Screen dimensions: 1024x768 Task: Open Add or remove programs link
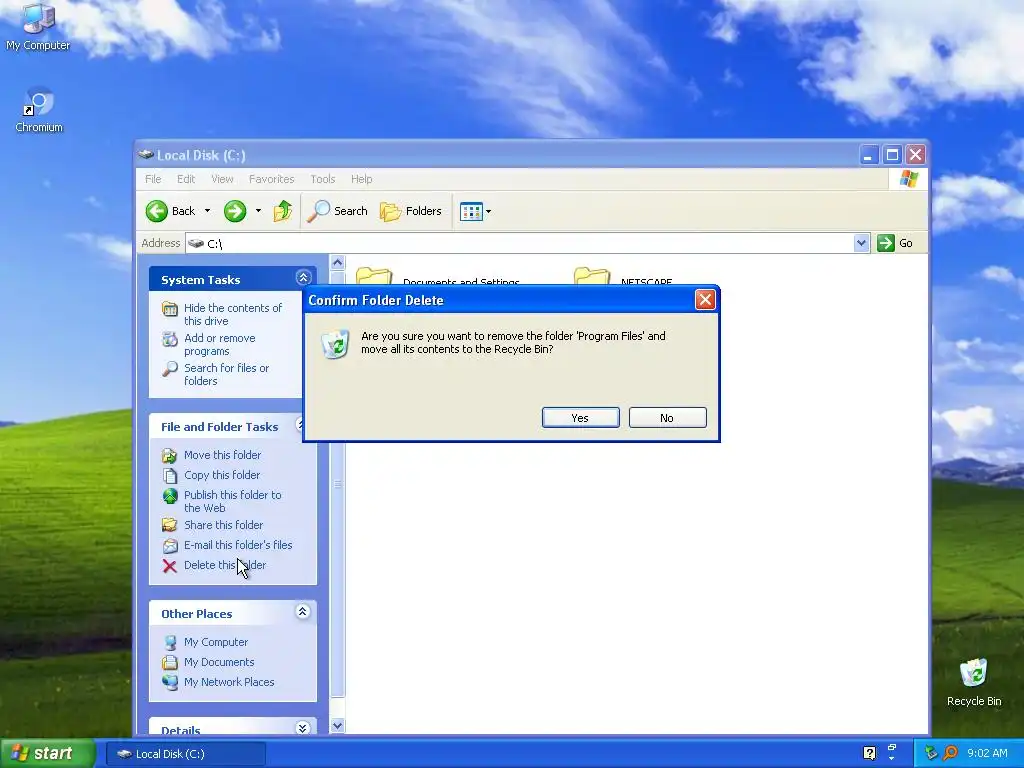(x=219, y=344)
